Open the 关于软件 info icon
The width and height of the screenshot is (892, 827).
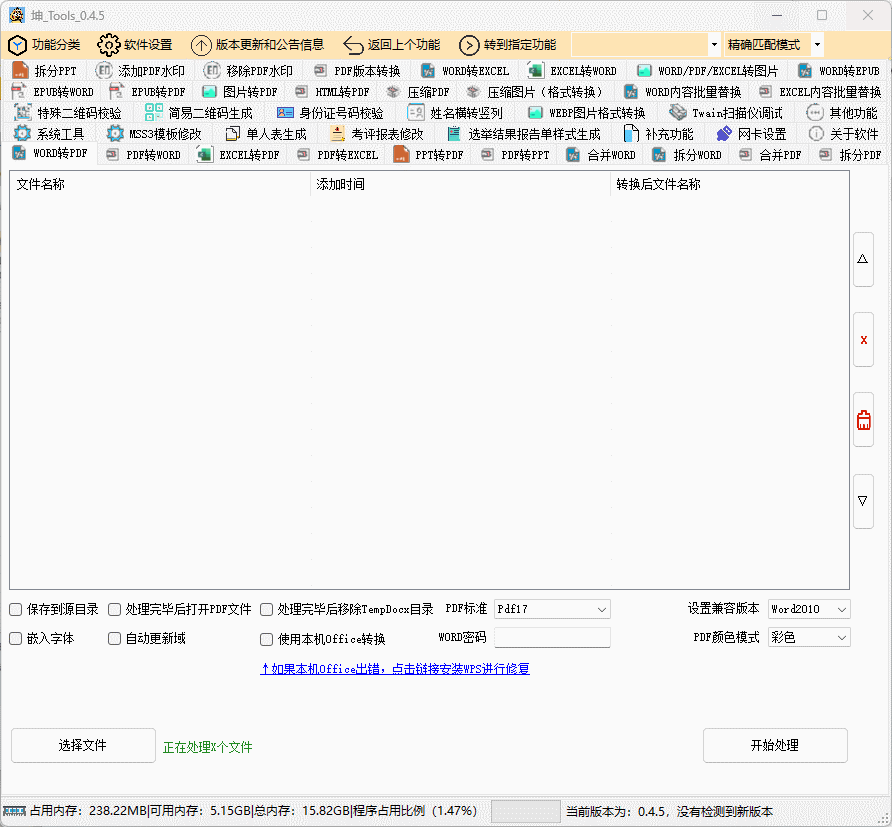816,134
